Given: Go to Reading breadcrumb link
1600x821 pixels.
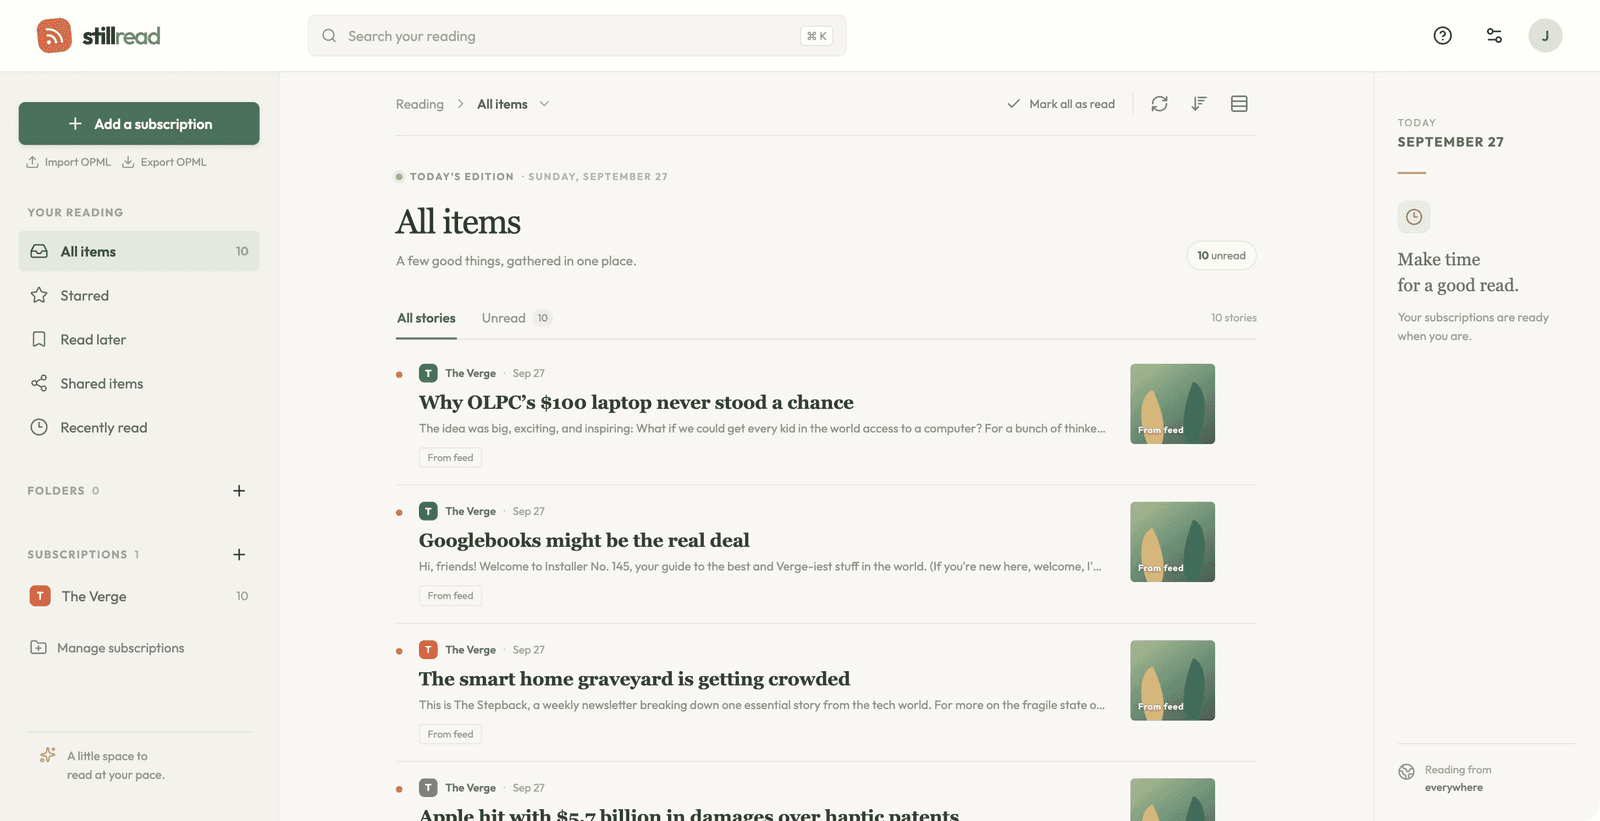Looking at the screenshot, I should coord(420,104).
